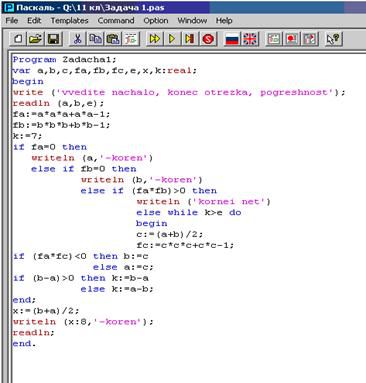The height and width of the screenshot is (383, 366).
Task: Click the 'else if (fa*fb)>0 then' line
Action: (149, 191)
